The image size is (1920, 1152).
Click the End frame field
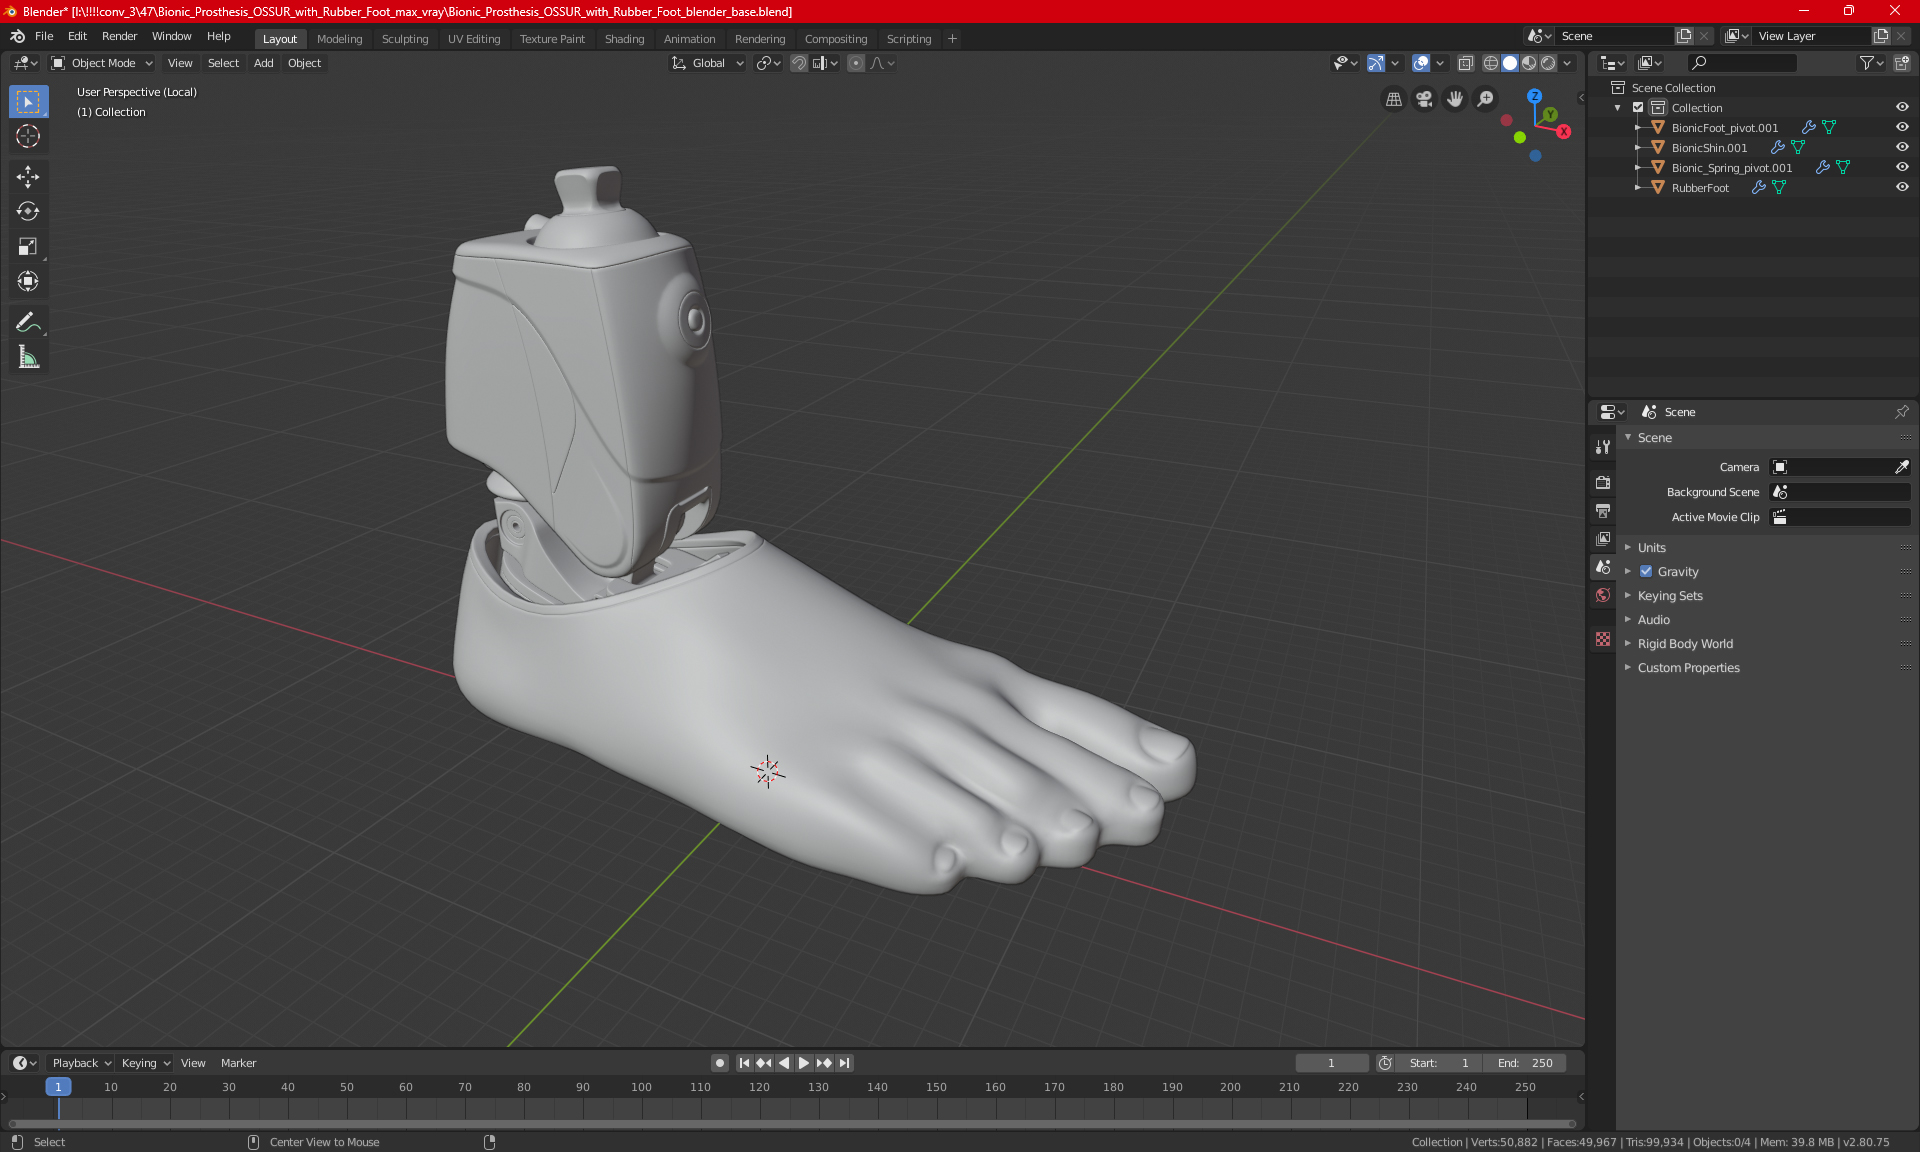click(x=1525, y=1063)
